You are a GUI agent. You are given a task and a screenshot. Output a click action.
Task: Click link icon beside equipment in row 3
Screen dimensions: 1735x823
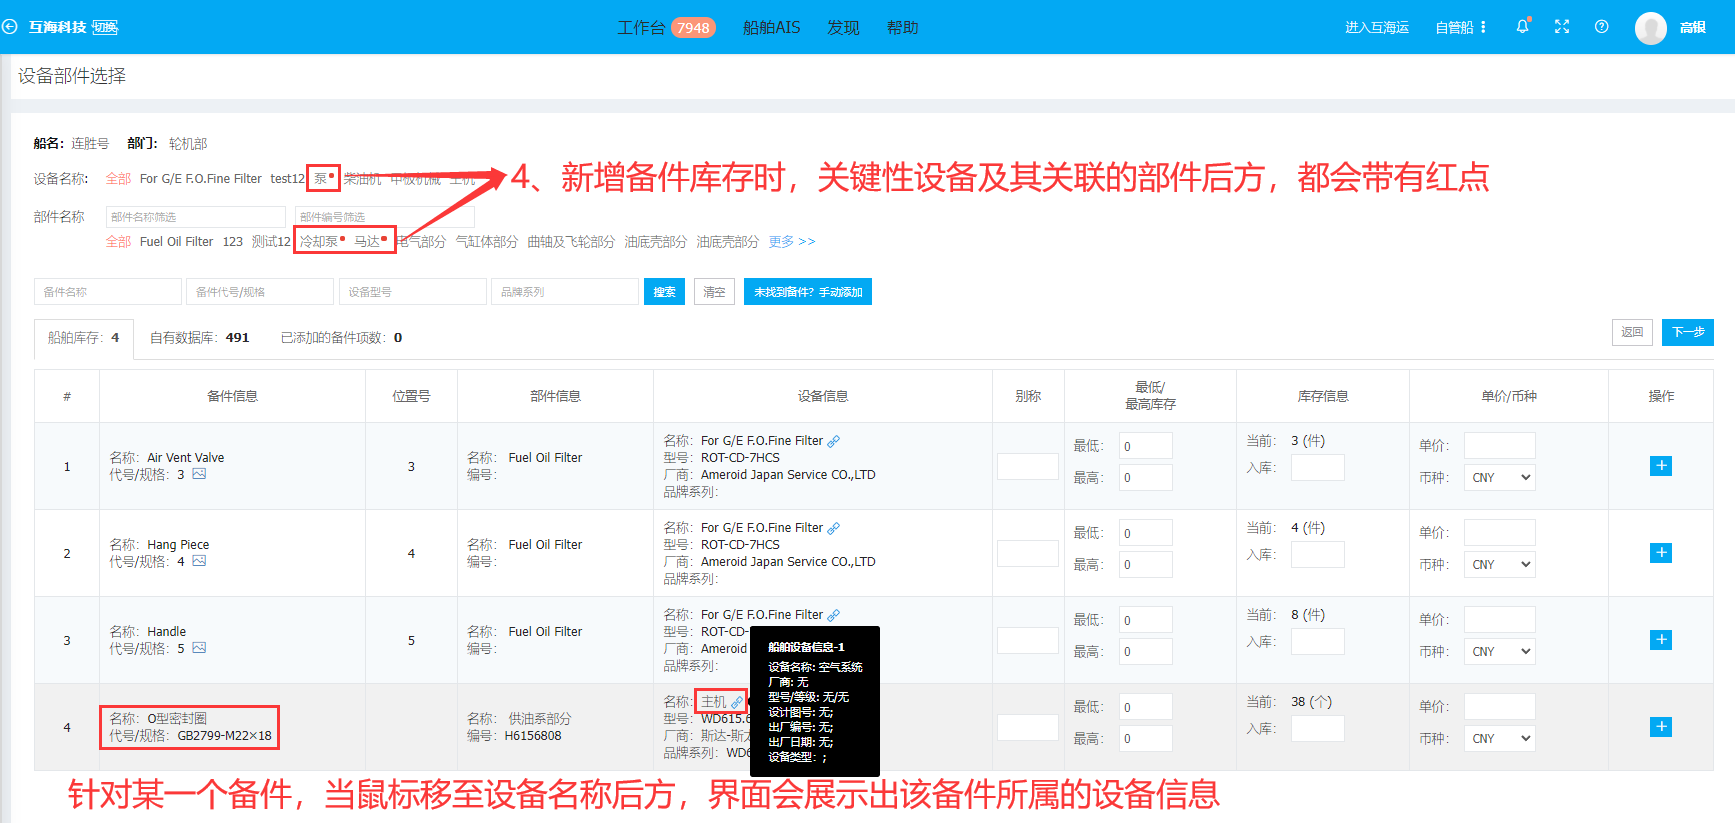click(834, 615)
